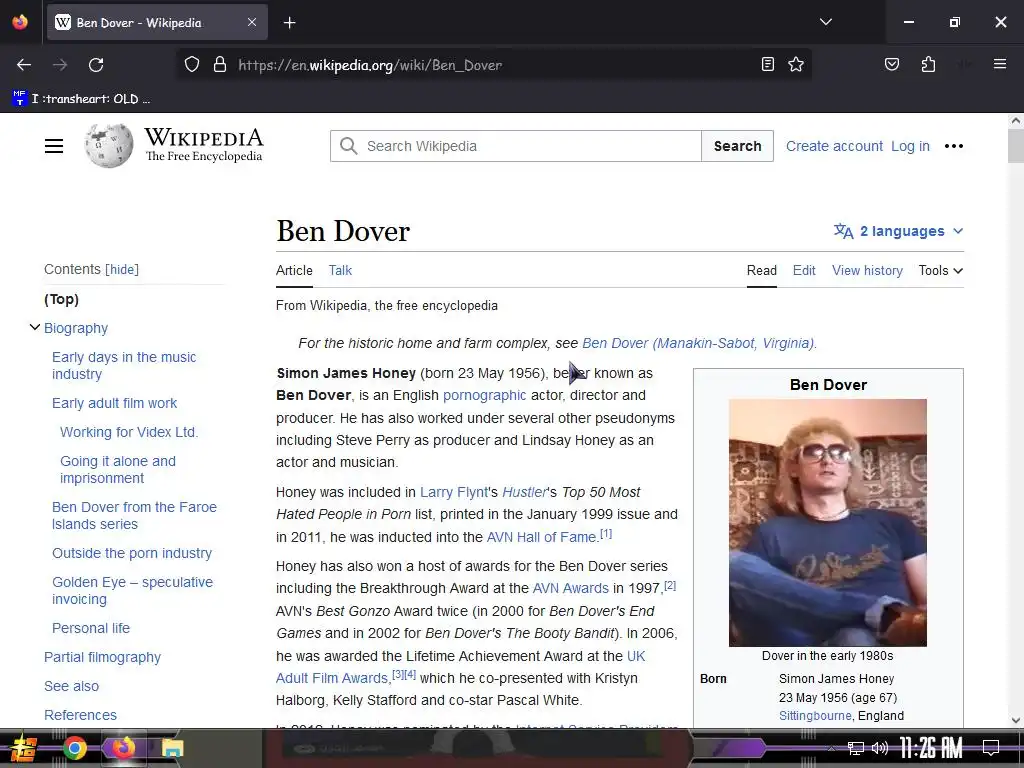Go to Biography section in contents

tap(76, 328)
